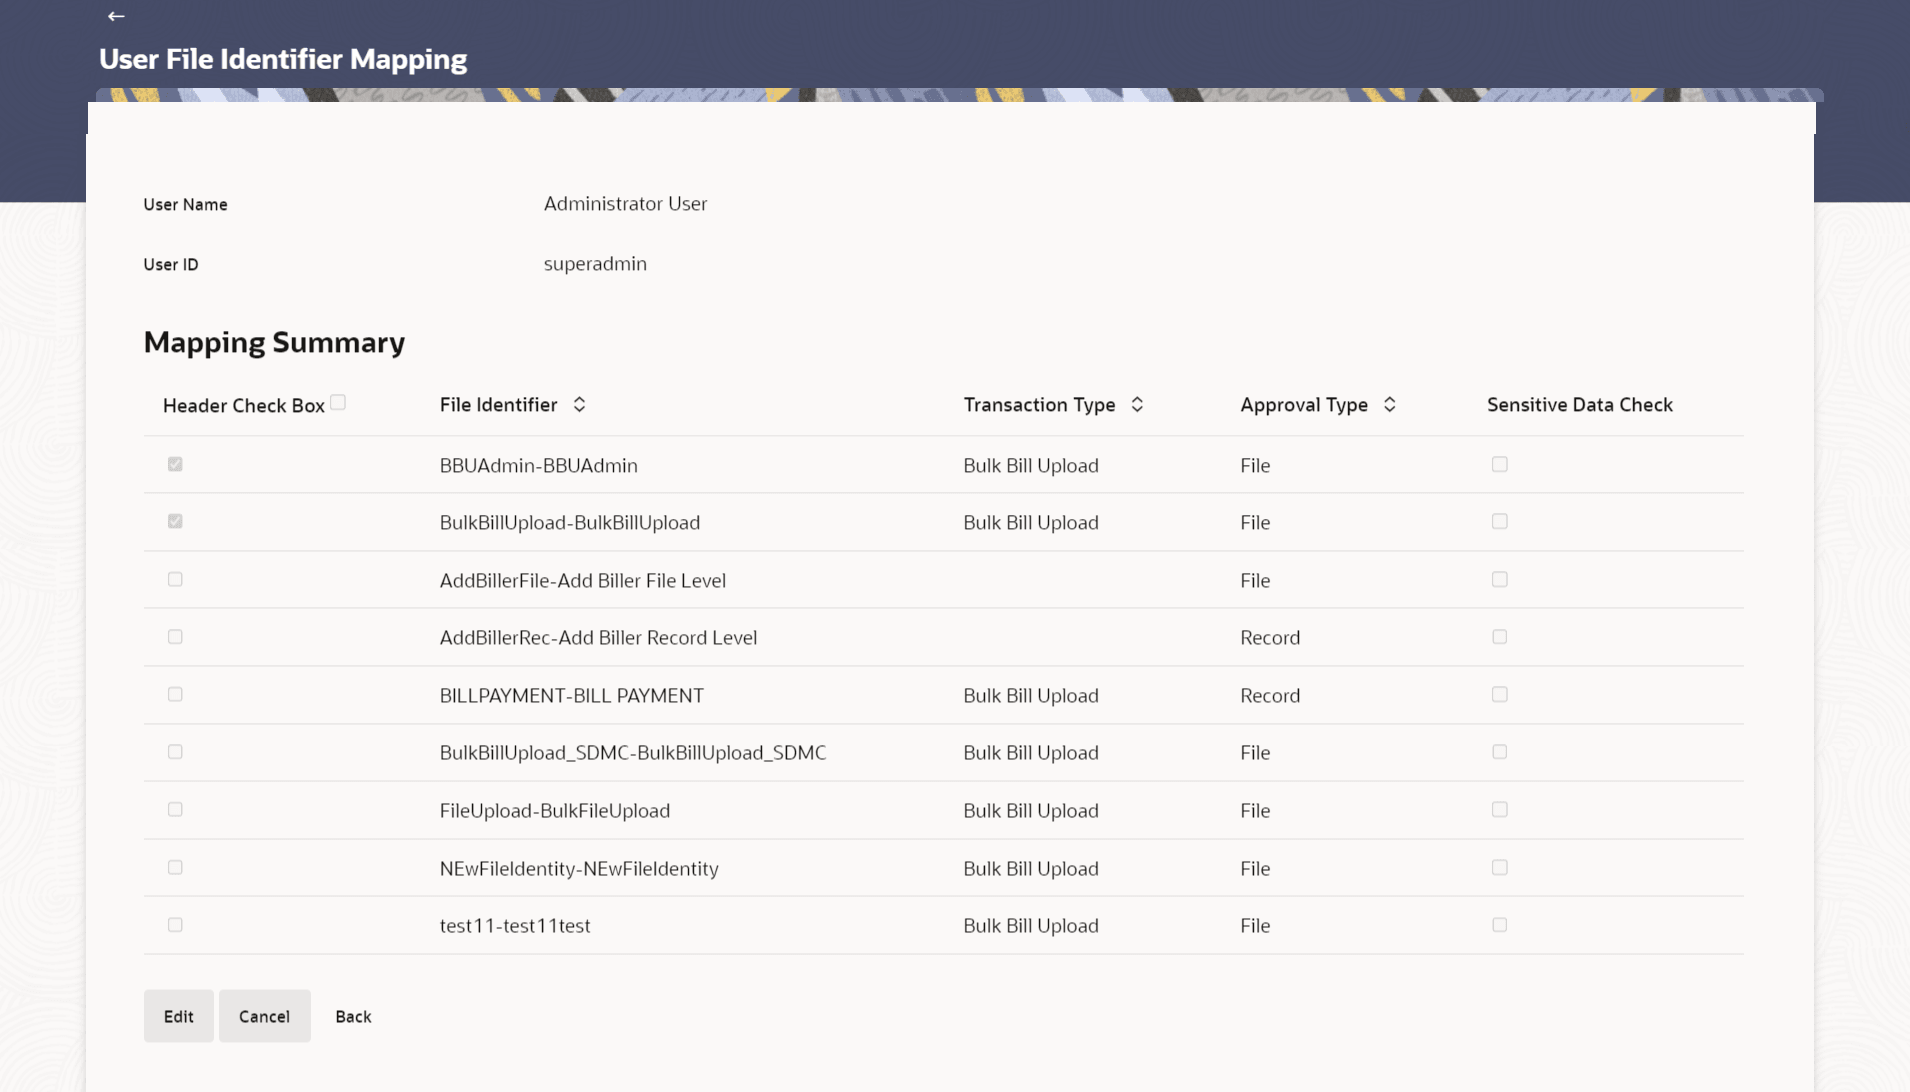The image size is (1910, 1092).
Task: Click the Back link
Action: click(x=353, y=1016)
